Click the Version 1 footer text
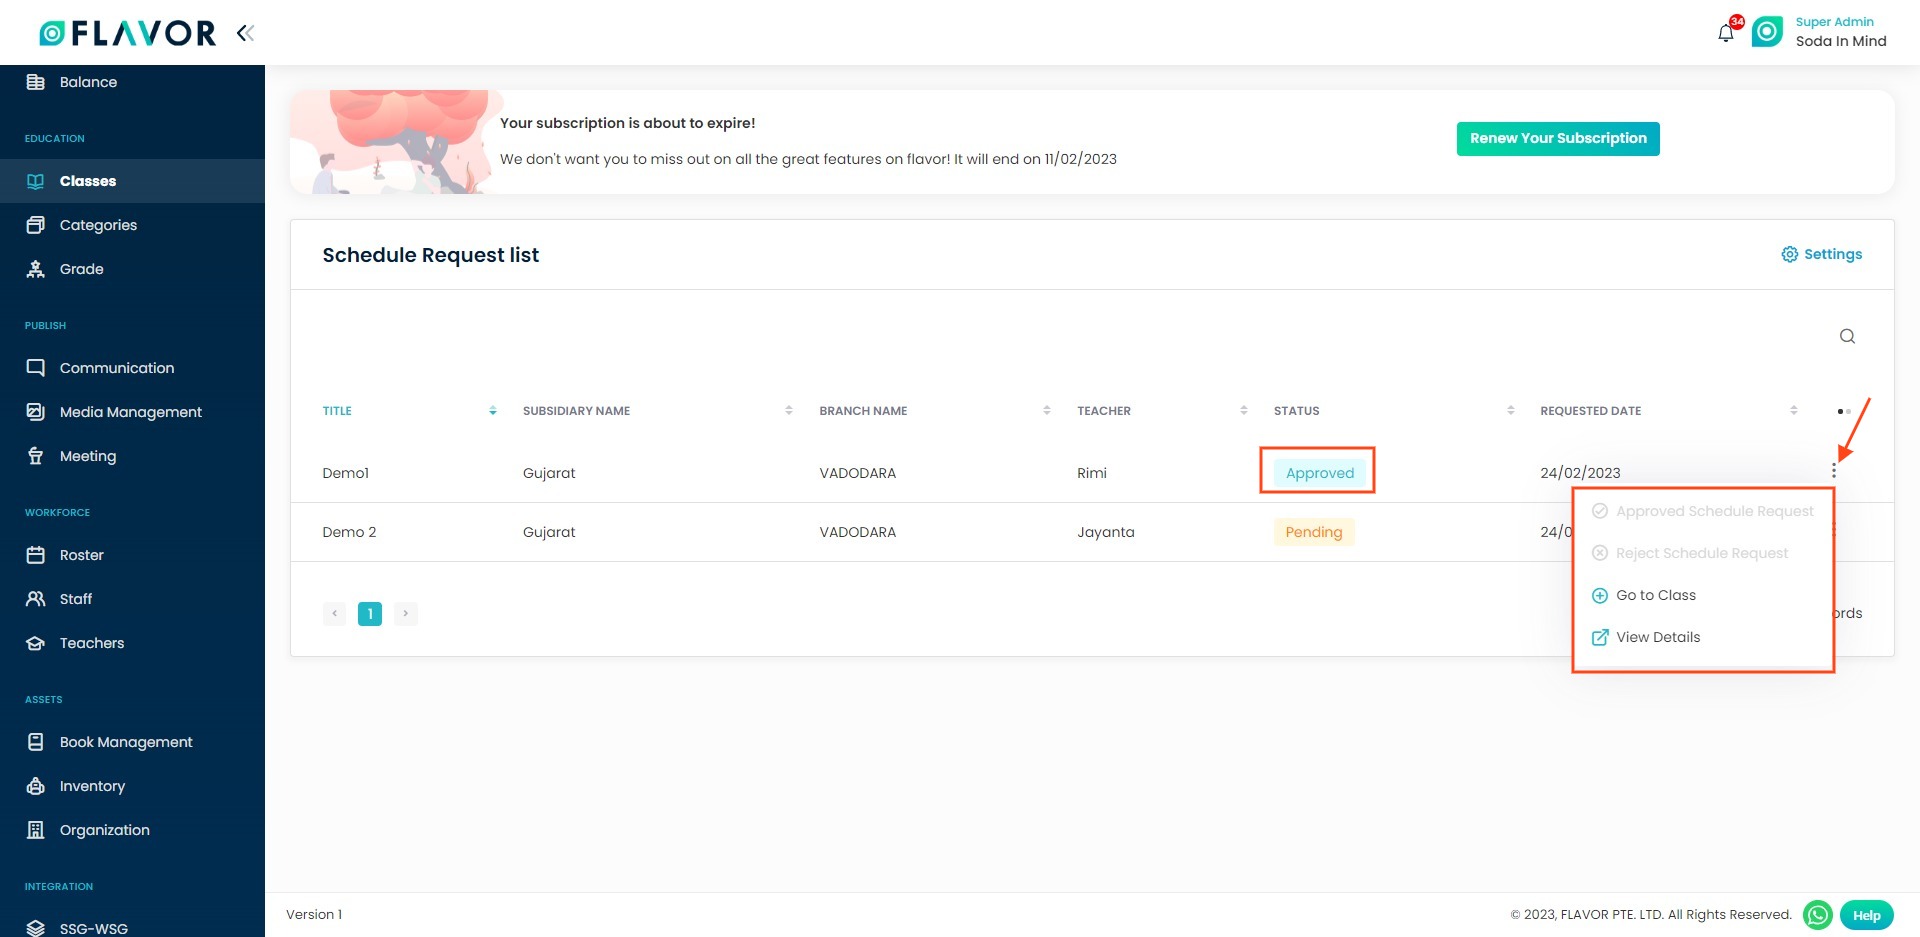The image size is (1920, 937). [x=314, y=914]
